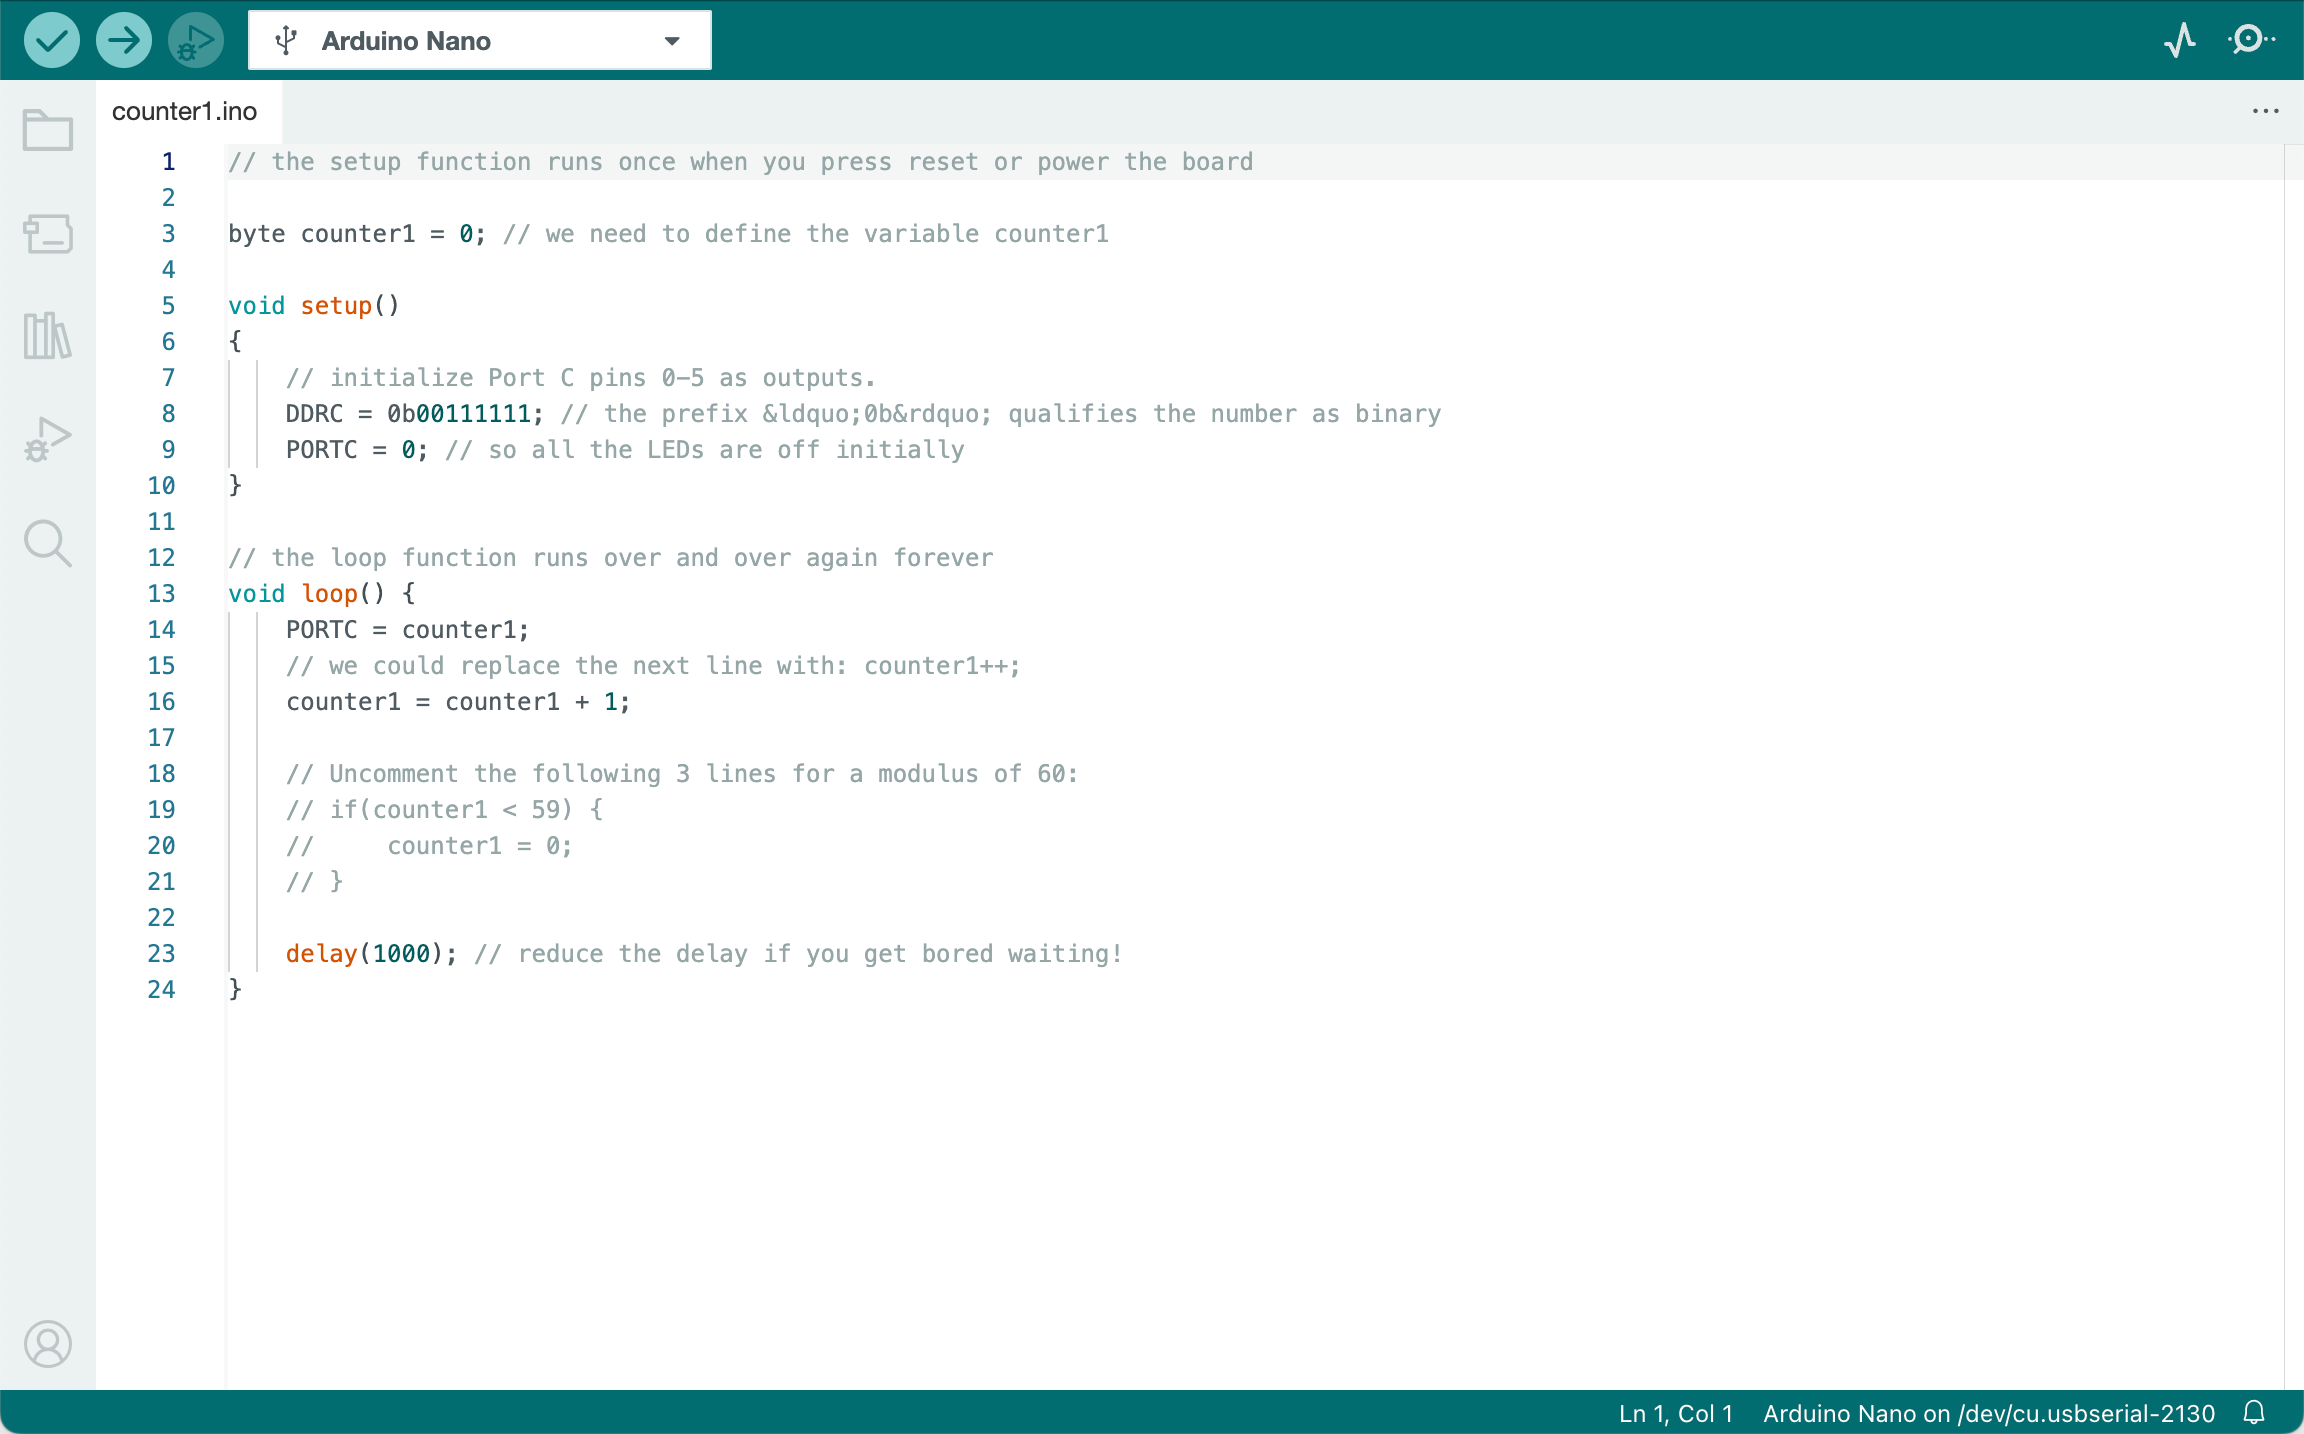
Task: Click the 'byte counter1 = 0;' declaration
Action: pyautogui.click(x=357, y=234)
